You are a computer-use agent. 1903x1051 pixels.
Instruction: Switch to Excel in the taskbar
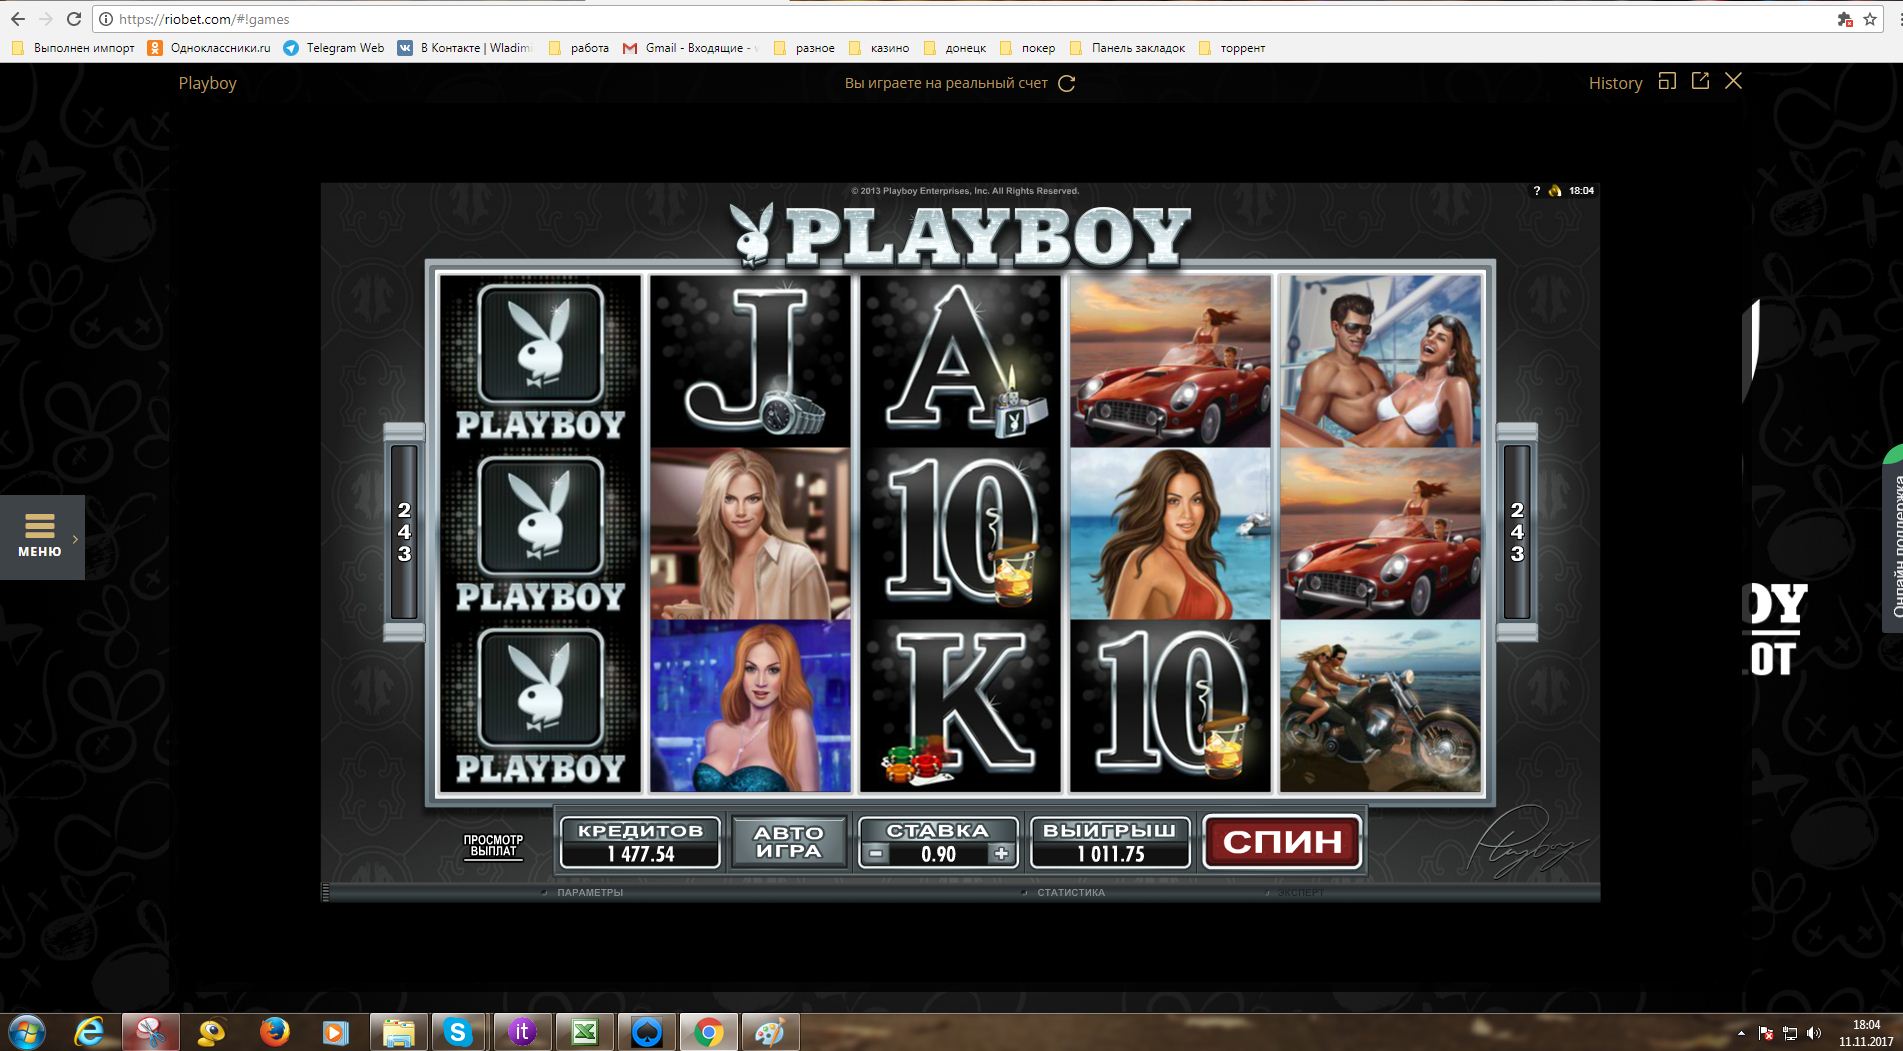pos(584,1032)
